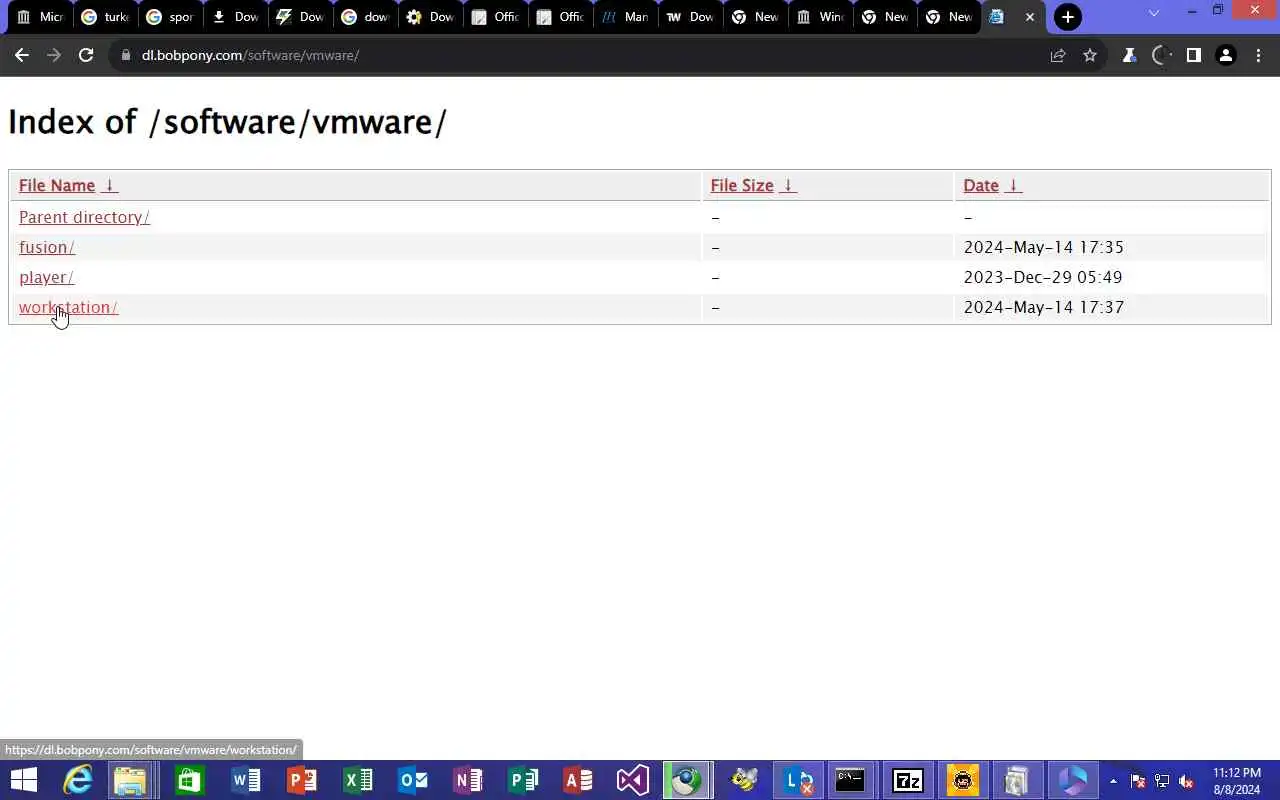Switch to the 'Winc' tab
The height and width of the screenshot is (800, 1280).
coord(820,17)
